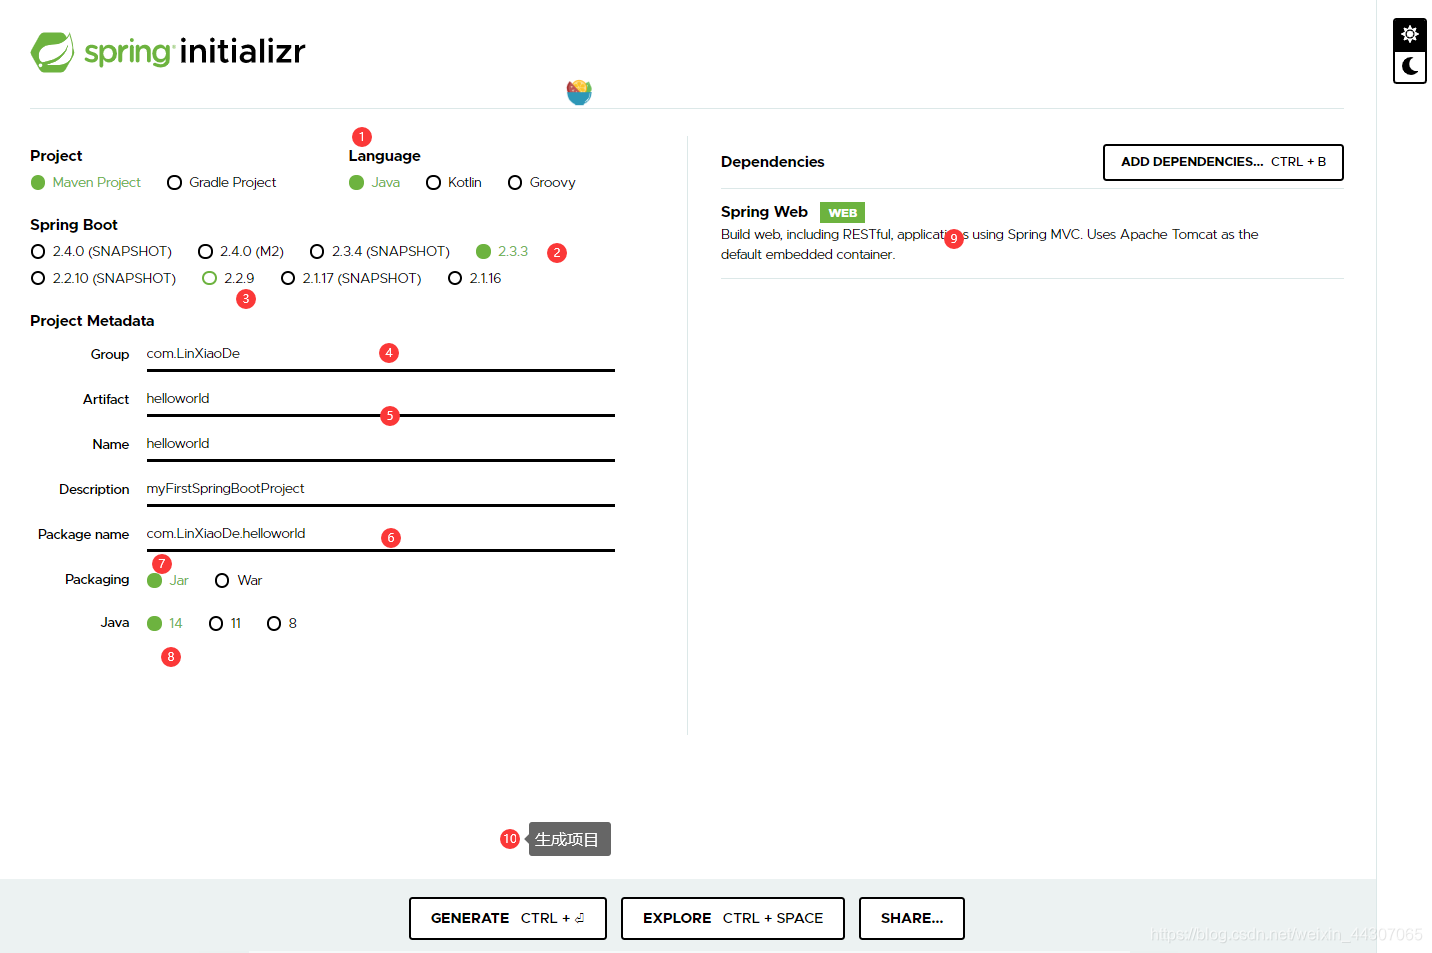Select Spring Boot 2.2.10 (SNAPSHOT)
The height and width of the screenshot is (953, 1432).
coord(104,278)
